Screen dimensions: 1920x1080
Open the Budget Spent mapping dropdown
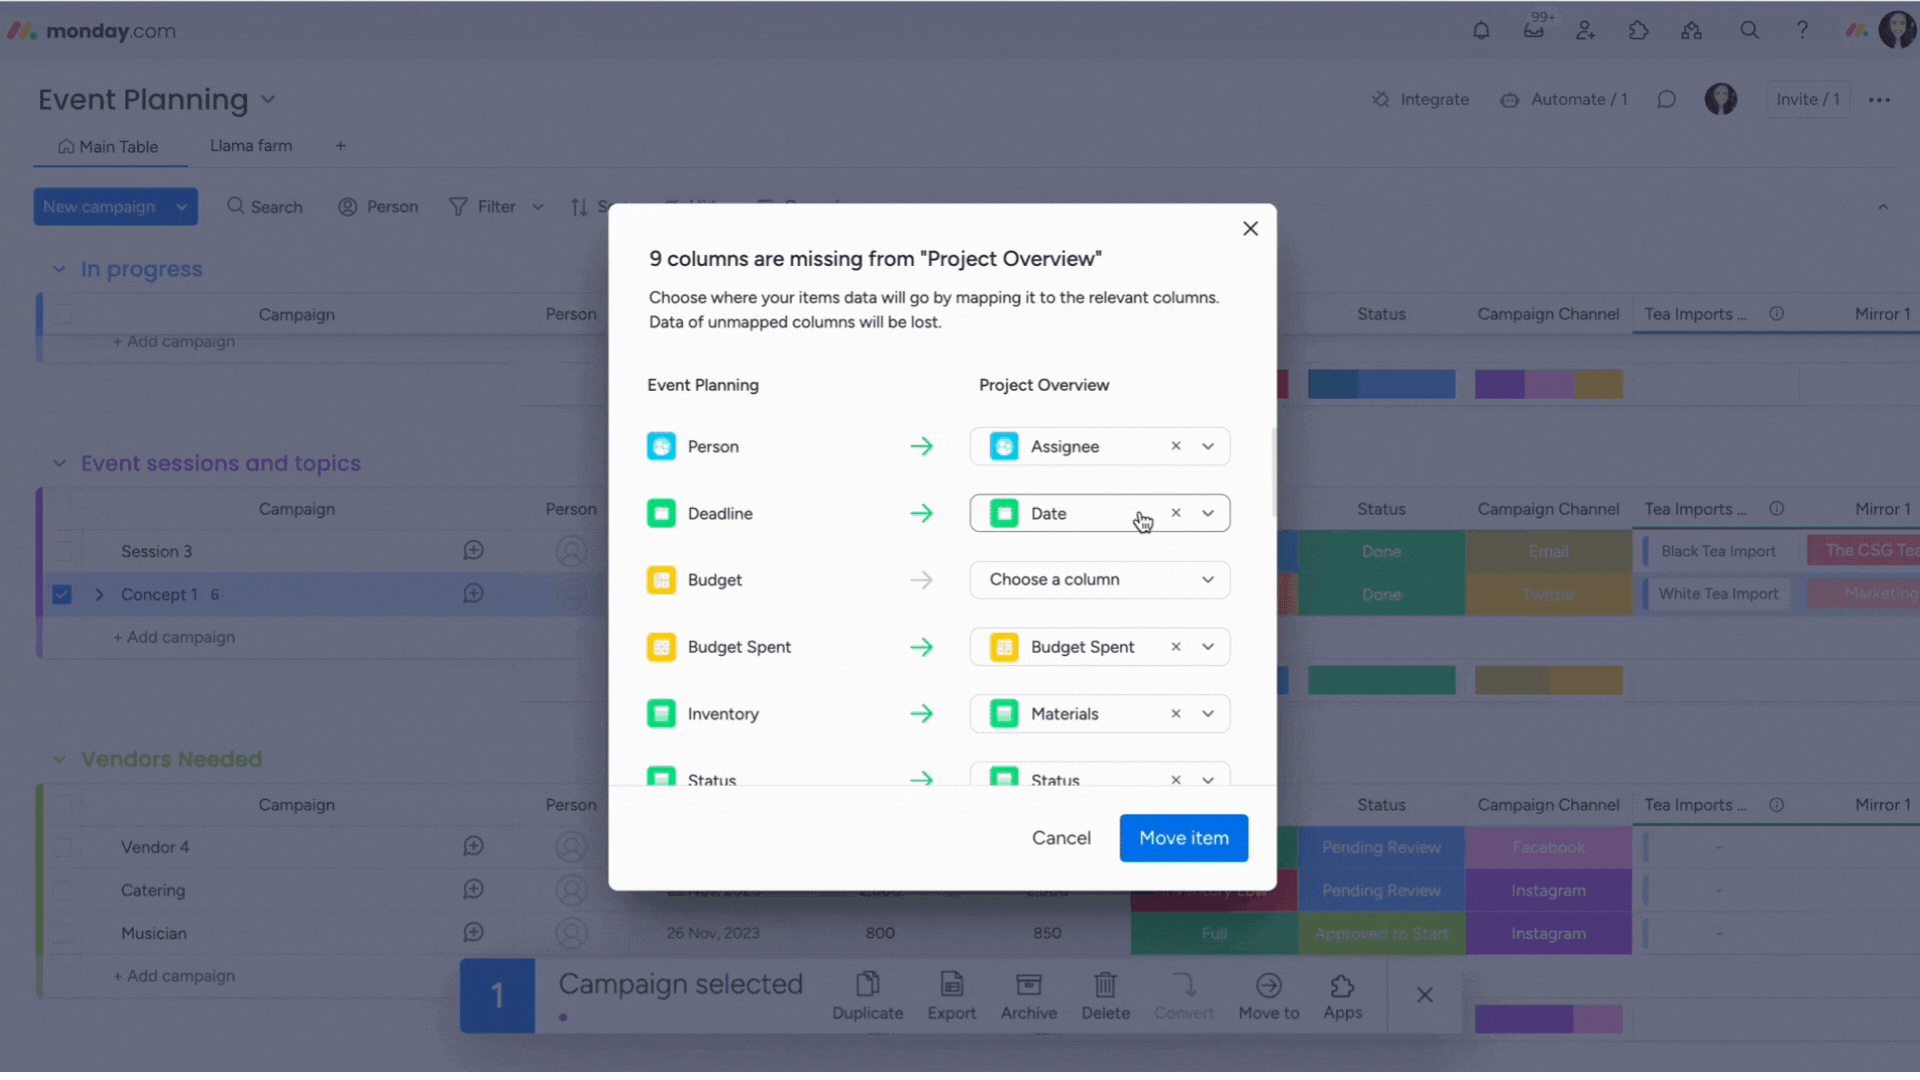[1208, 647]
